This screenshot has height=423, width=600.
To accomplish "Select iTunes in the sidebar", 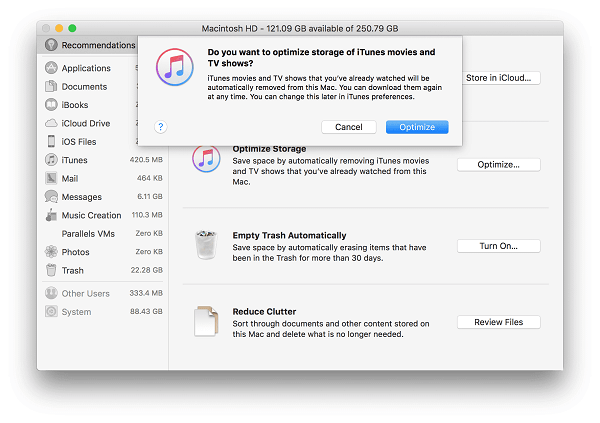I will pyautogui.click(x=74, y=160).
